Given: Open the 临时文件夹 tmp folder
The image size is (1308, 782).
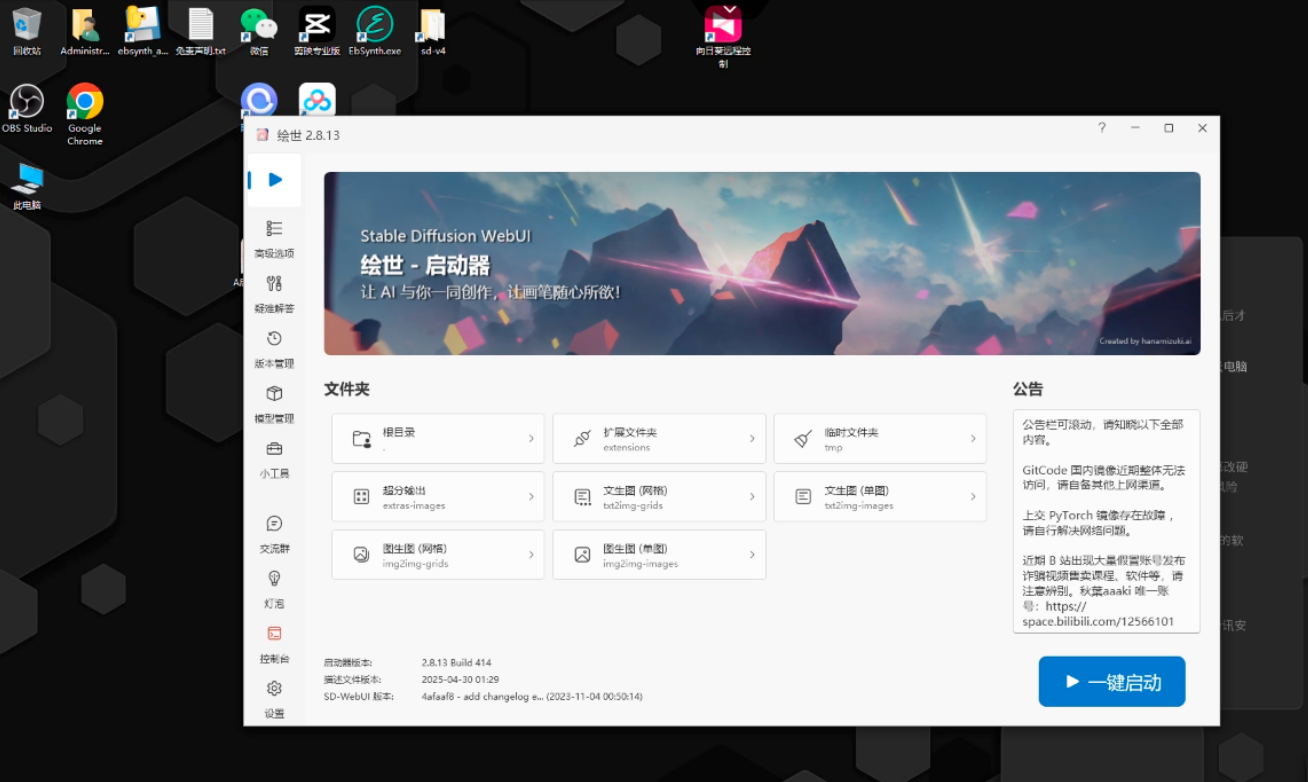Looking at the screenshot, I should click(880, 439).
